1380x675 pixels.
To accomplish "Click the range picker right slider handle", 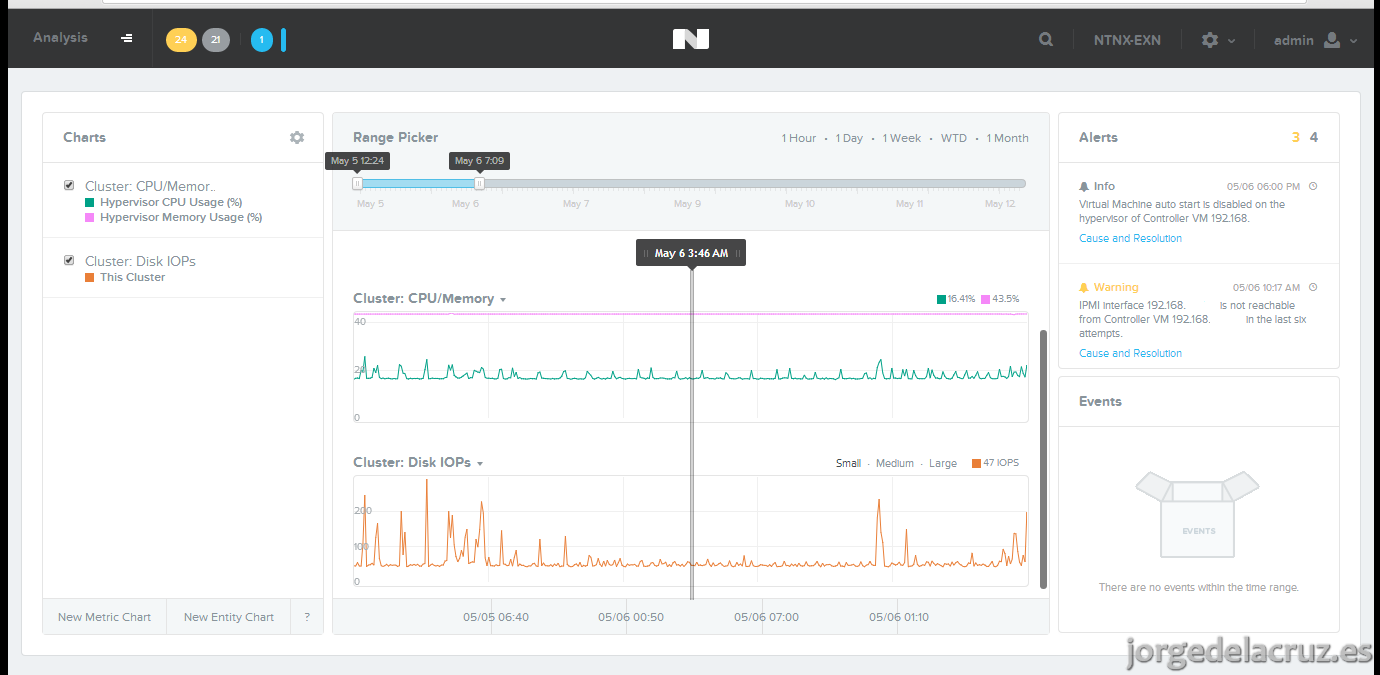I will coord(480,183).
